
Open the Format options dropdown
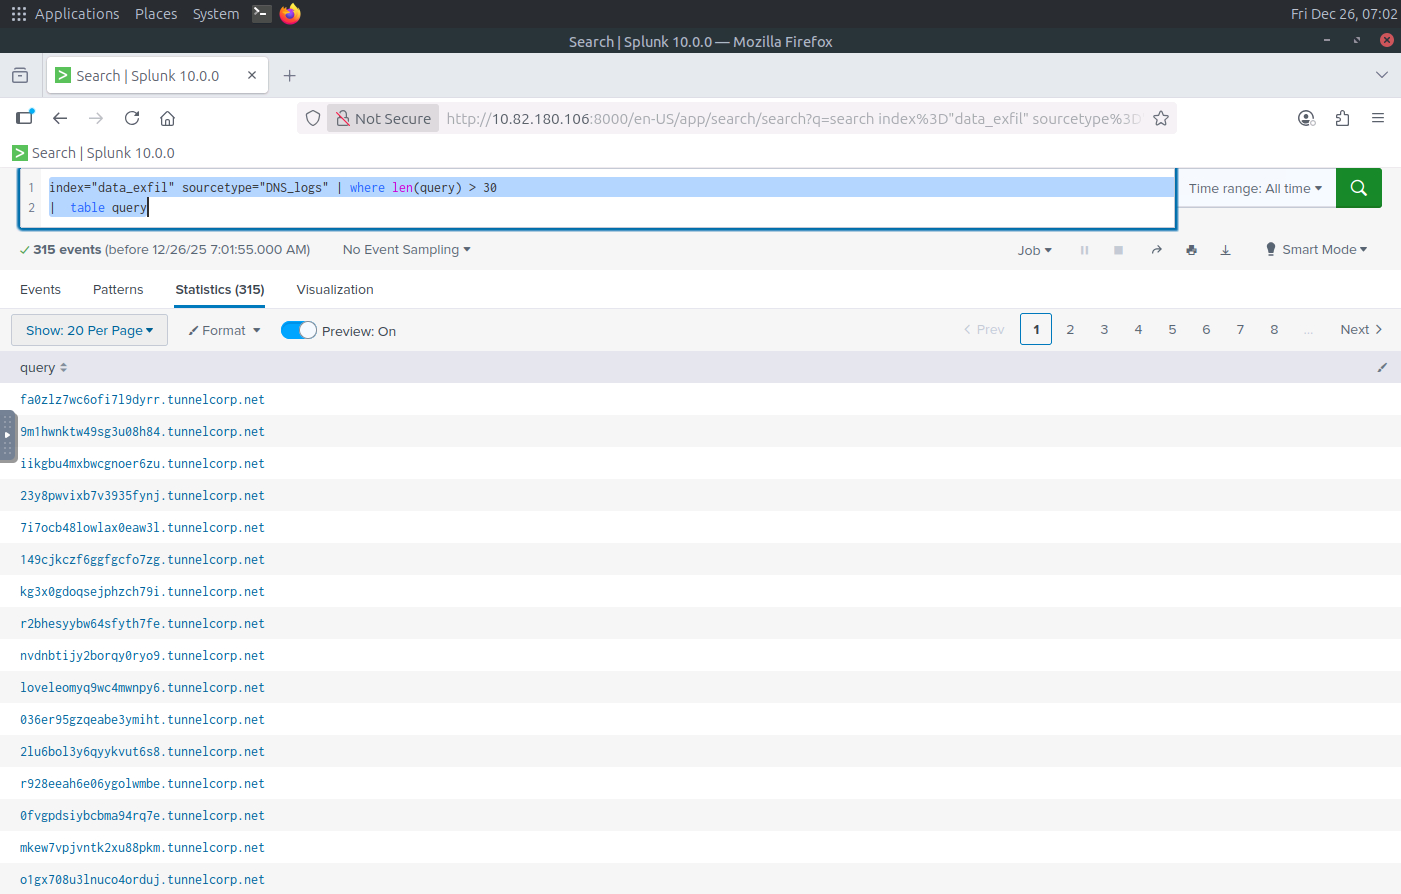224,331
